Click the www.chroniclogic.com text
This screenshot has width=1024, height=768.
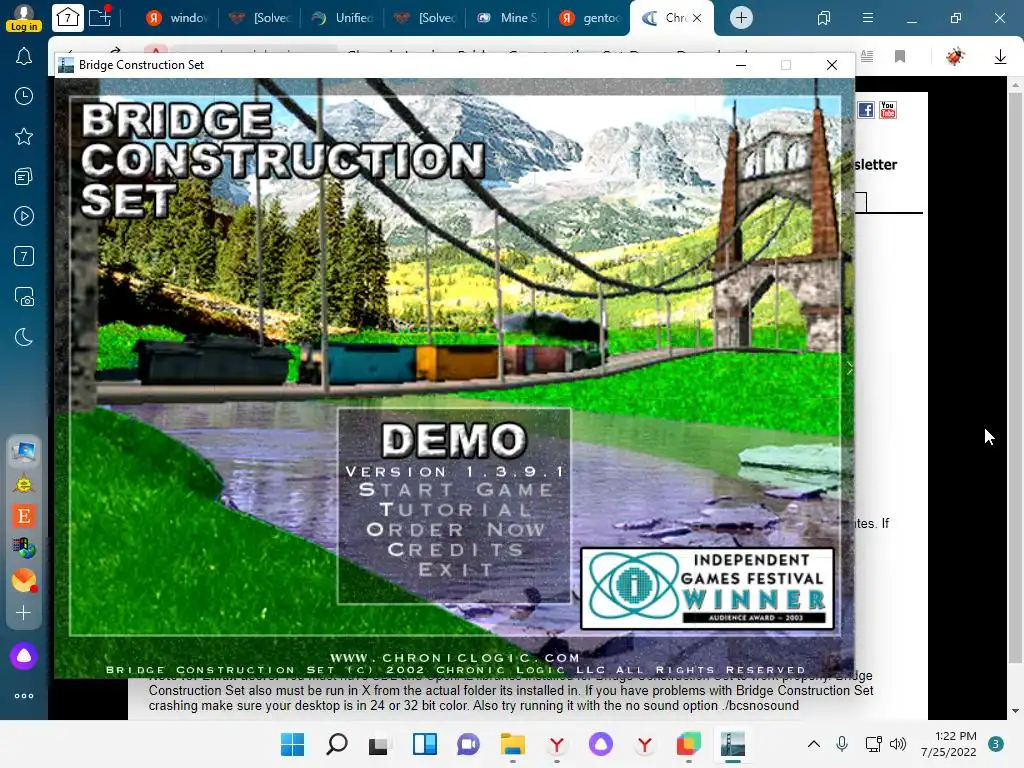(455, 658)
